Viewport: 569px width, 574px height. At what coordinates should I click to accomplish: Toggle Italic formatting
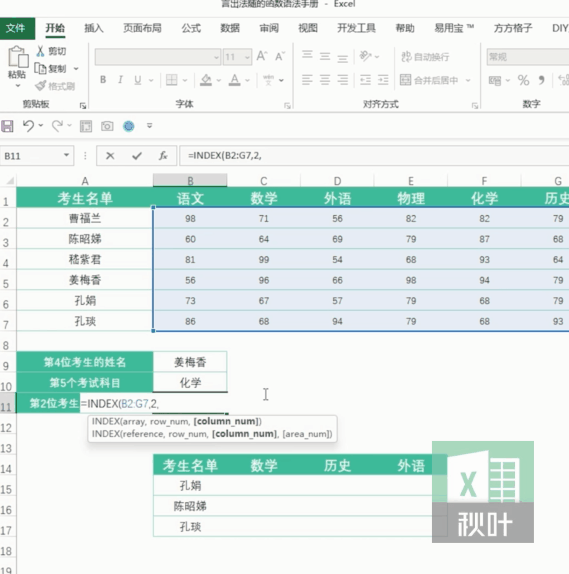[120, 80]
